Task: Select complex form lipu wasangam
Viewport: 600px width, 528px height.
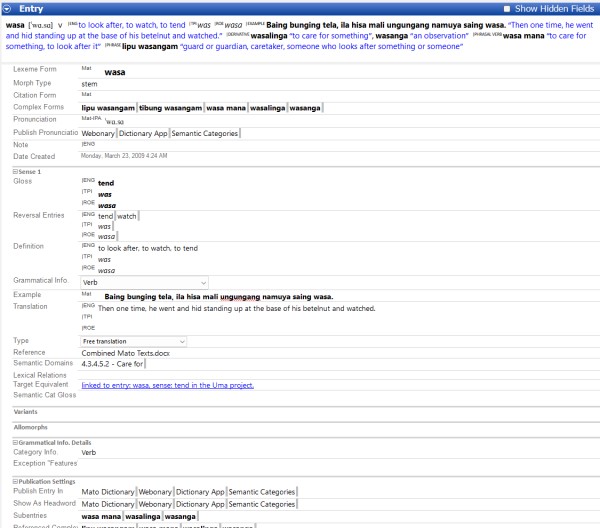Action: coord(108,108)
